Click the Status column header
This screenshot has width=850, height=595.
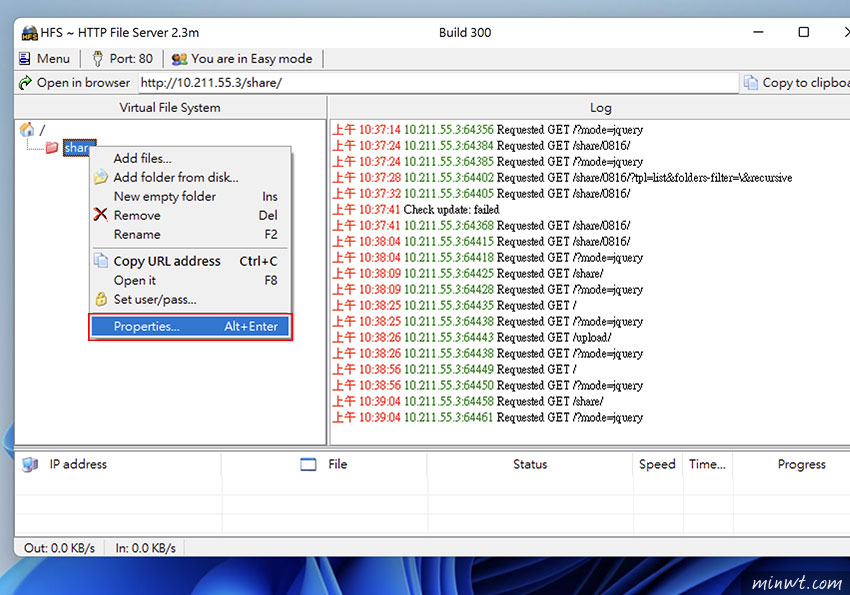point(530,464)
